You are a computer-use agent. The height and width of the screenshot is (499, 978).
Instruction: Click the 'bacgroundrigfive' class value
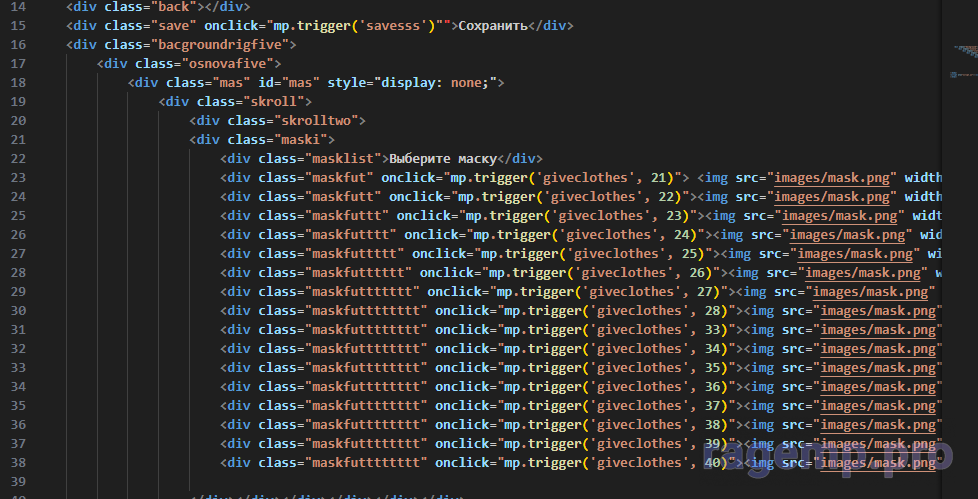click(220, 44)
